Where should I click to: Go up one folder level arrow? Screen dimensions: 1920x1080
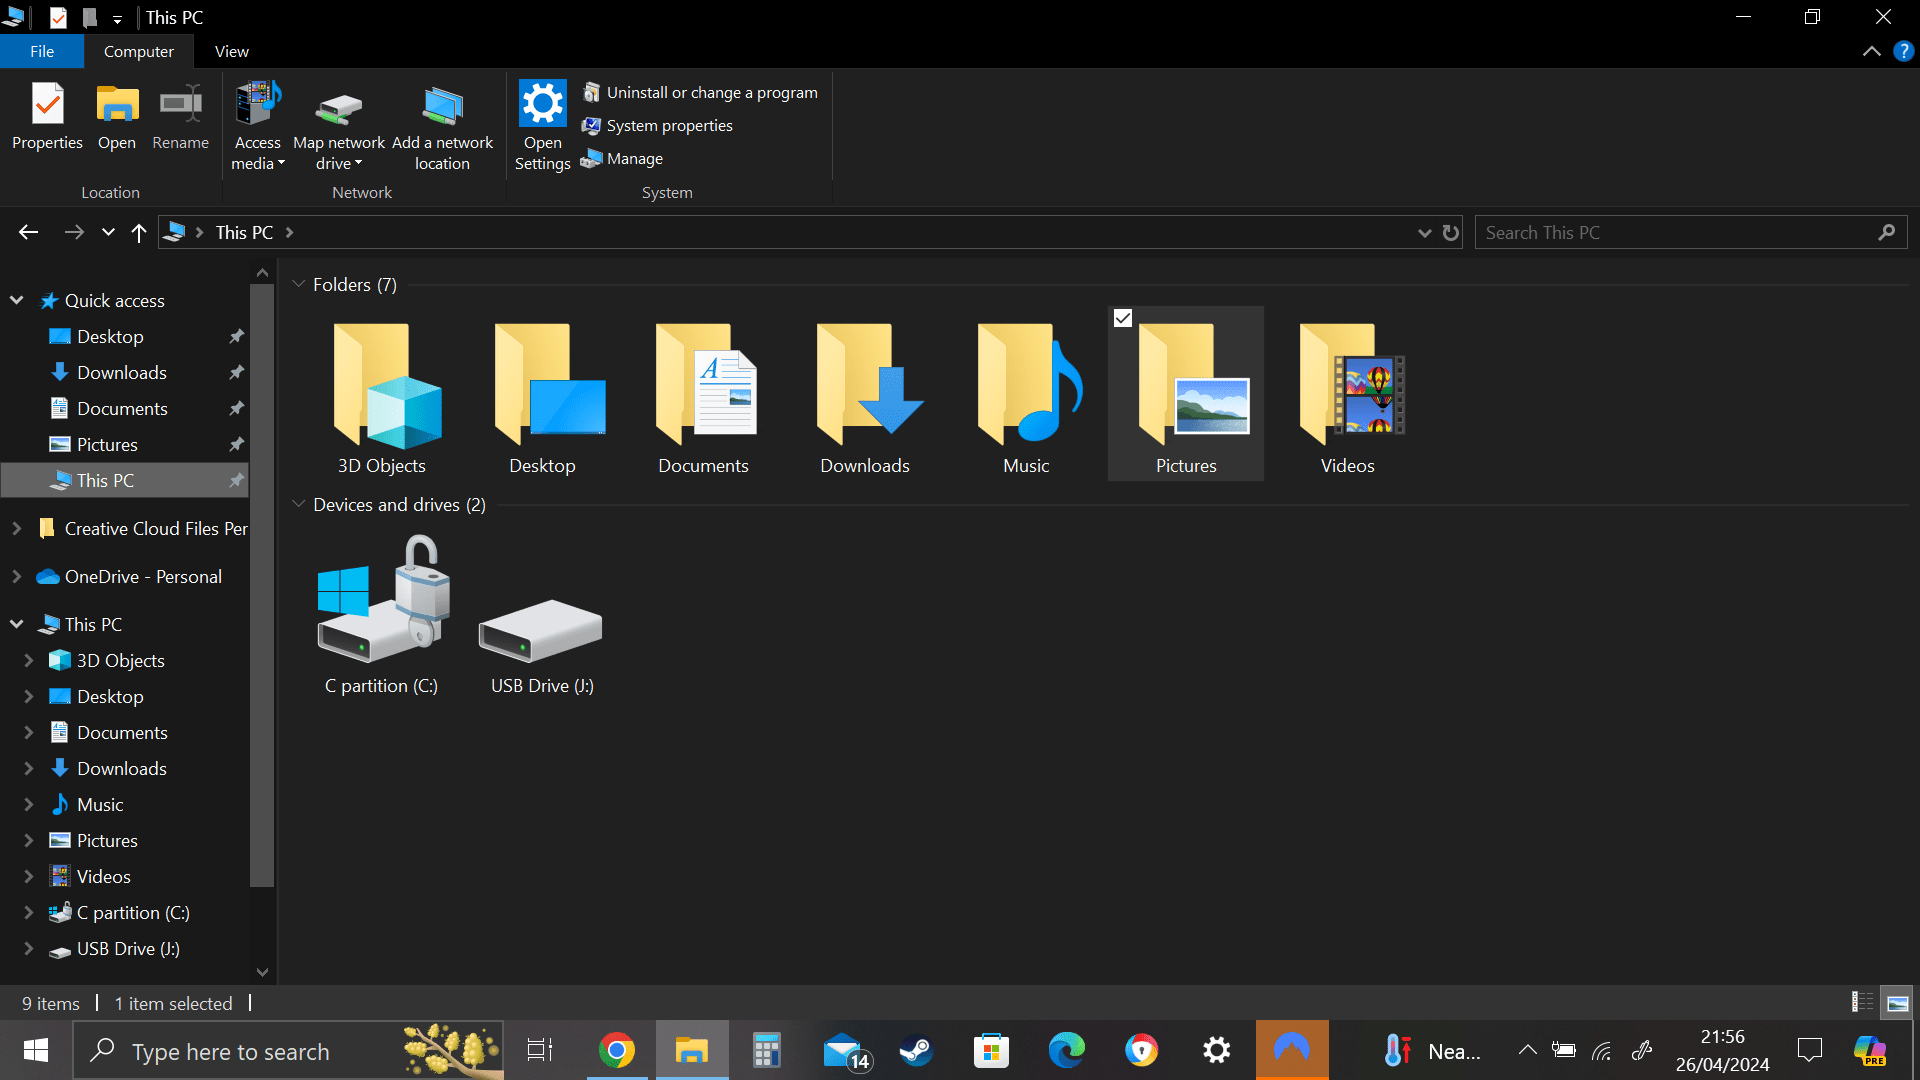pos(139,233)
